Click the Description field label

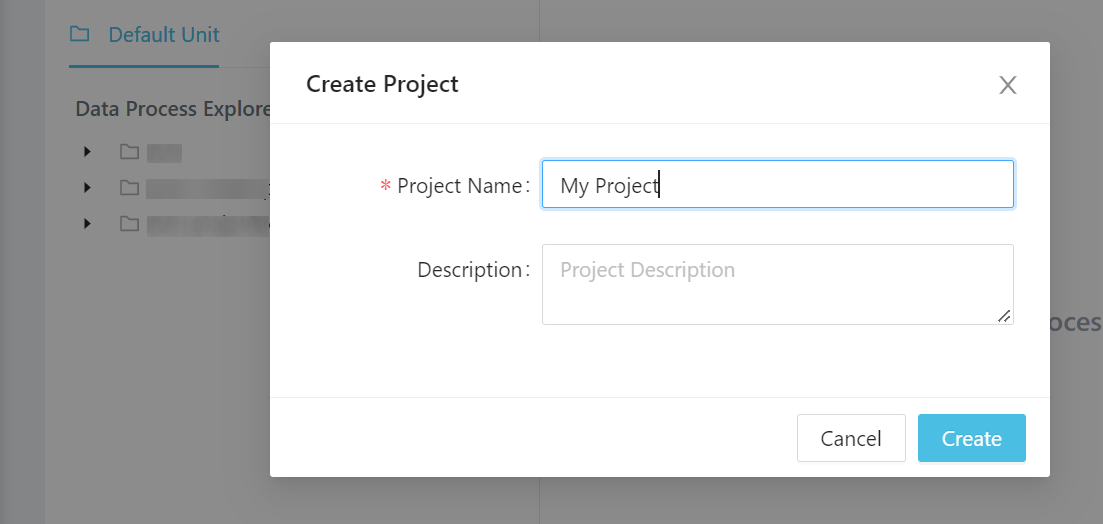coord(470,270)
